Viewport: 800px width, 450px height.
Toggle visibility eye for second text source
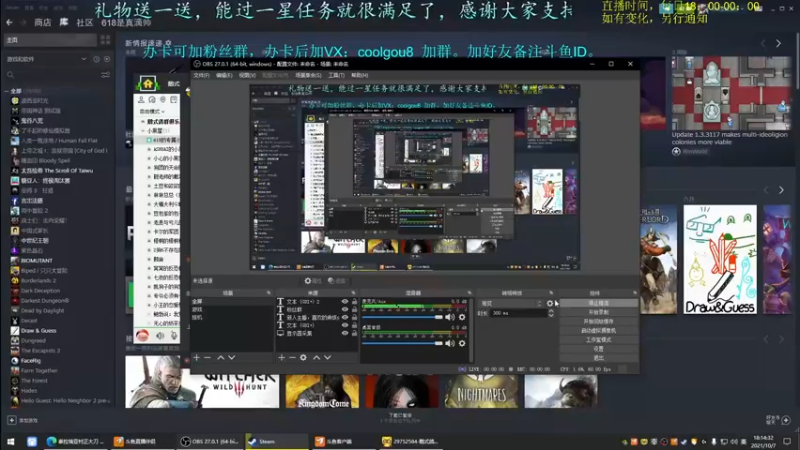pos(345,310)
